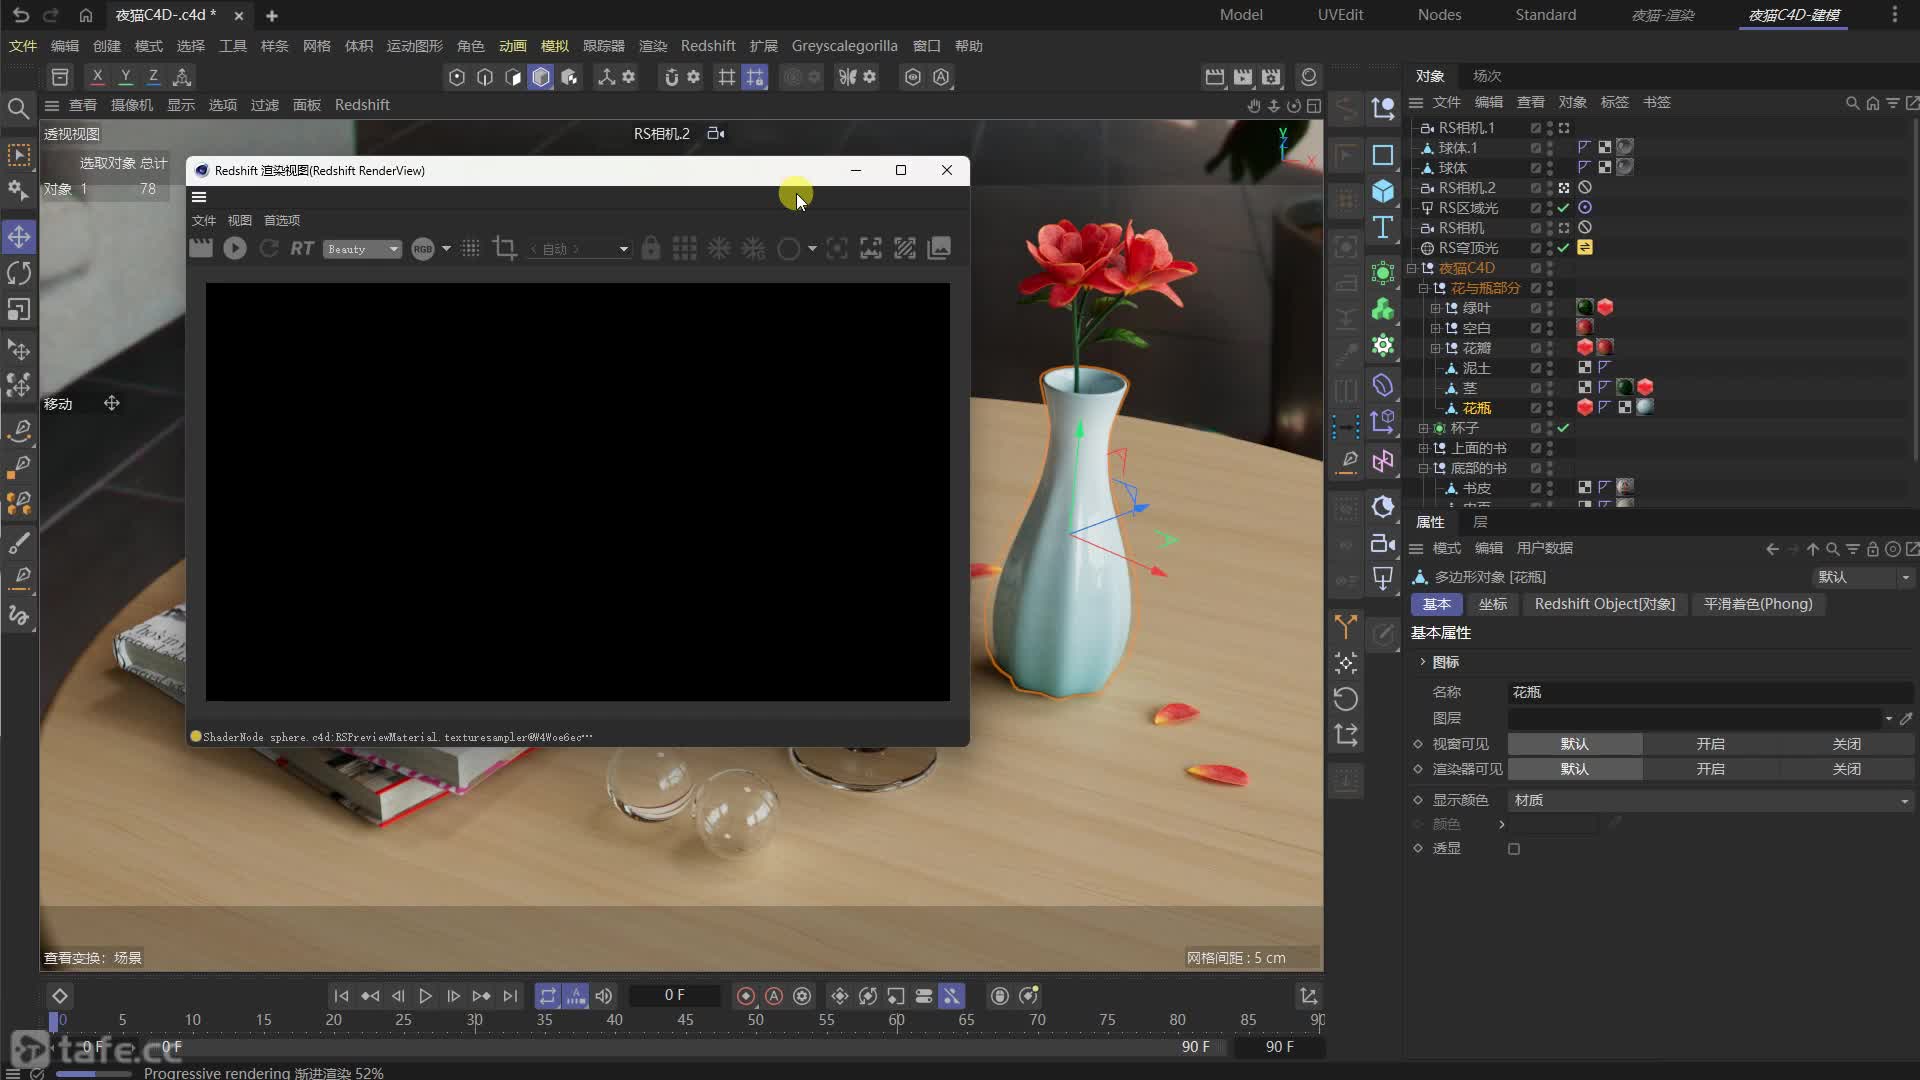Click the refresh icon in RenderView toolbar
This screenshot has width=1920, height=1080.
(x=269, y=248)
